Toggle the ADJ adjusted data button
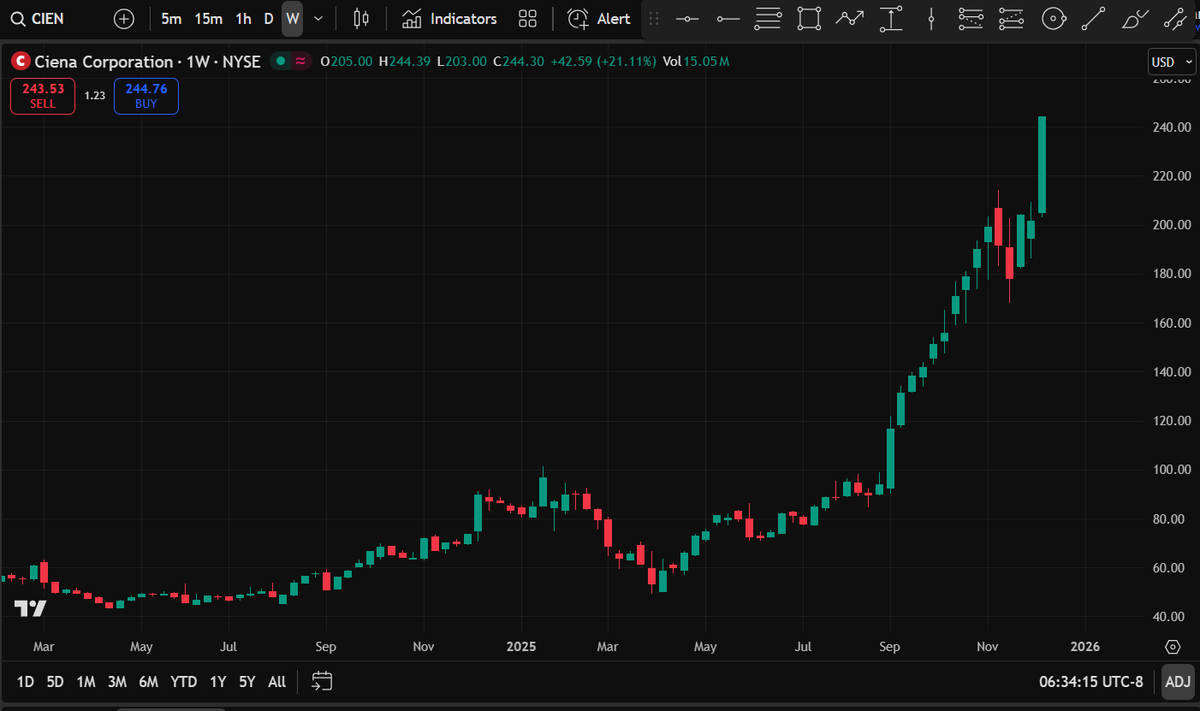This screenshot has width=1200, height=711. (1178, 682)
